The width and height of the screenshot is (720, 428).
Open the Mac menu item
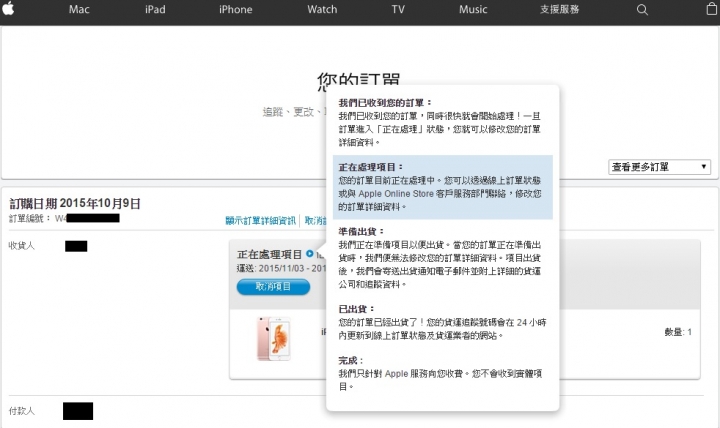(x=79, y=9)
